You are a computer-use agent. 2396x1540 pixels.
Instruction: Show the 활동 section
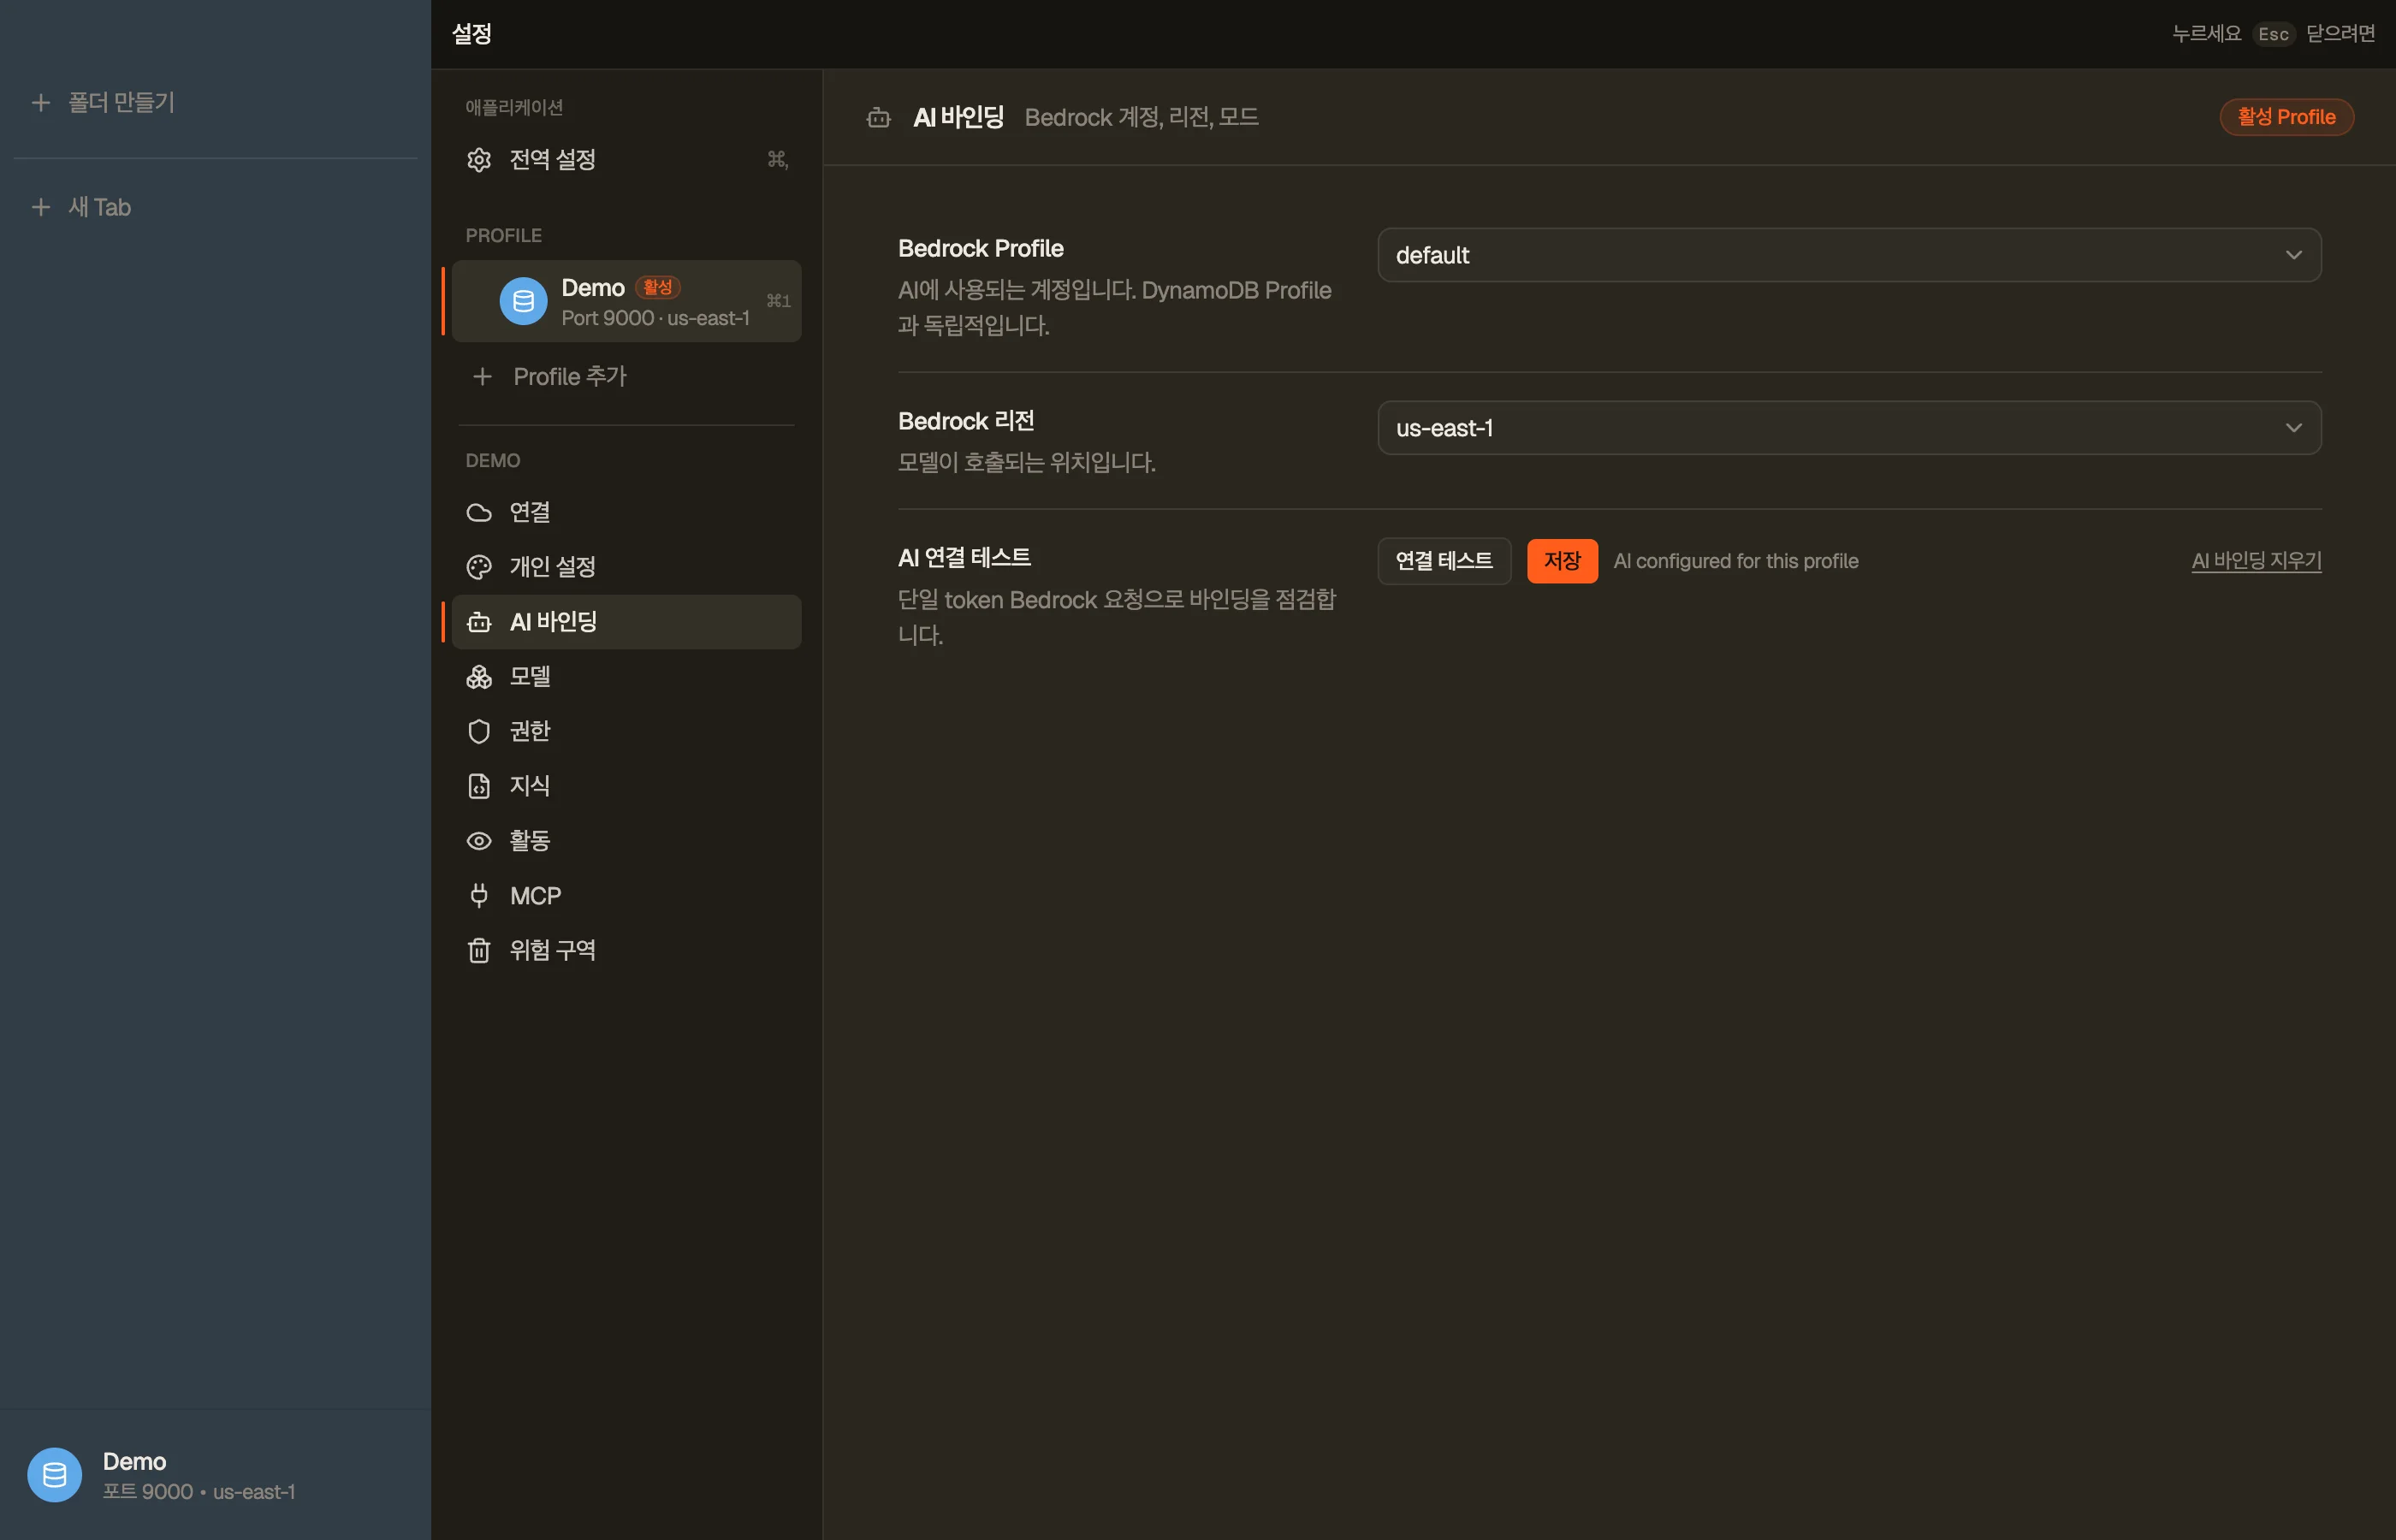pyautogui.click(x=626, y=841)
